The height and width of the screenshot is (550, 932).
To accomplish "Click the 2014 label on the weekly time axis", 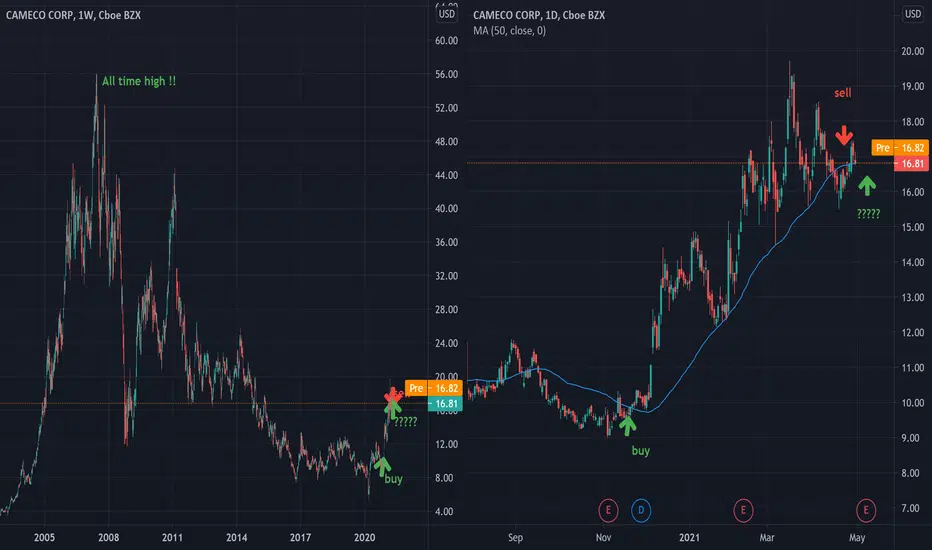I will pyautogui.click(x=237, y=538).
